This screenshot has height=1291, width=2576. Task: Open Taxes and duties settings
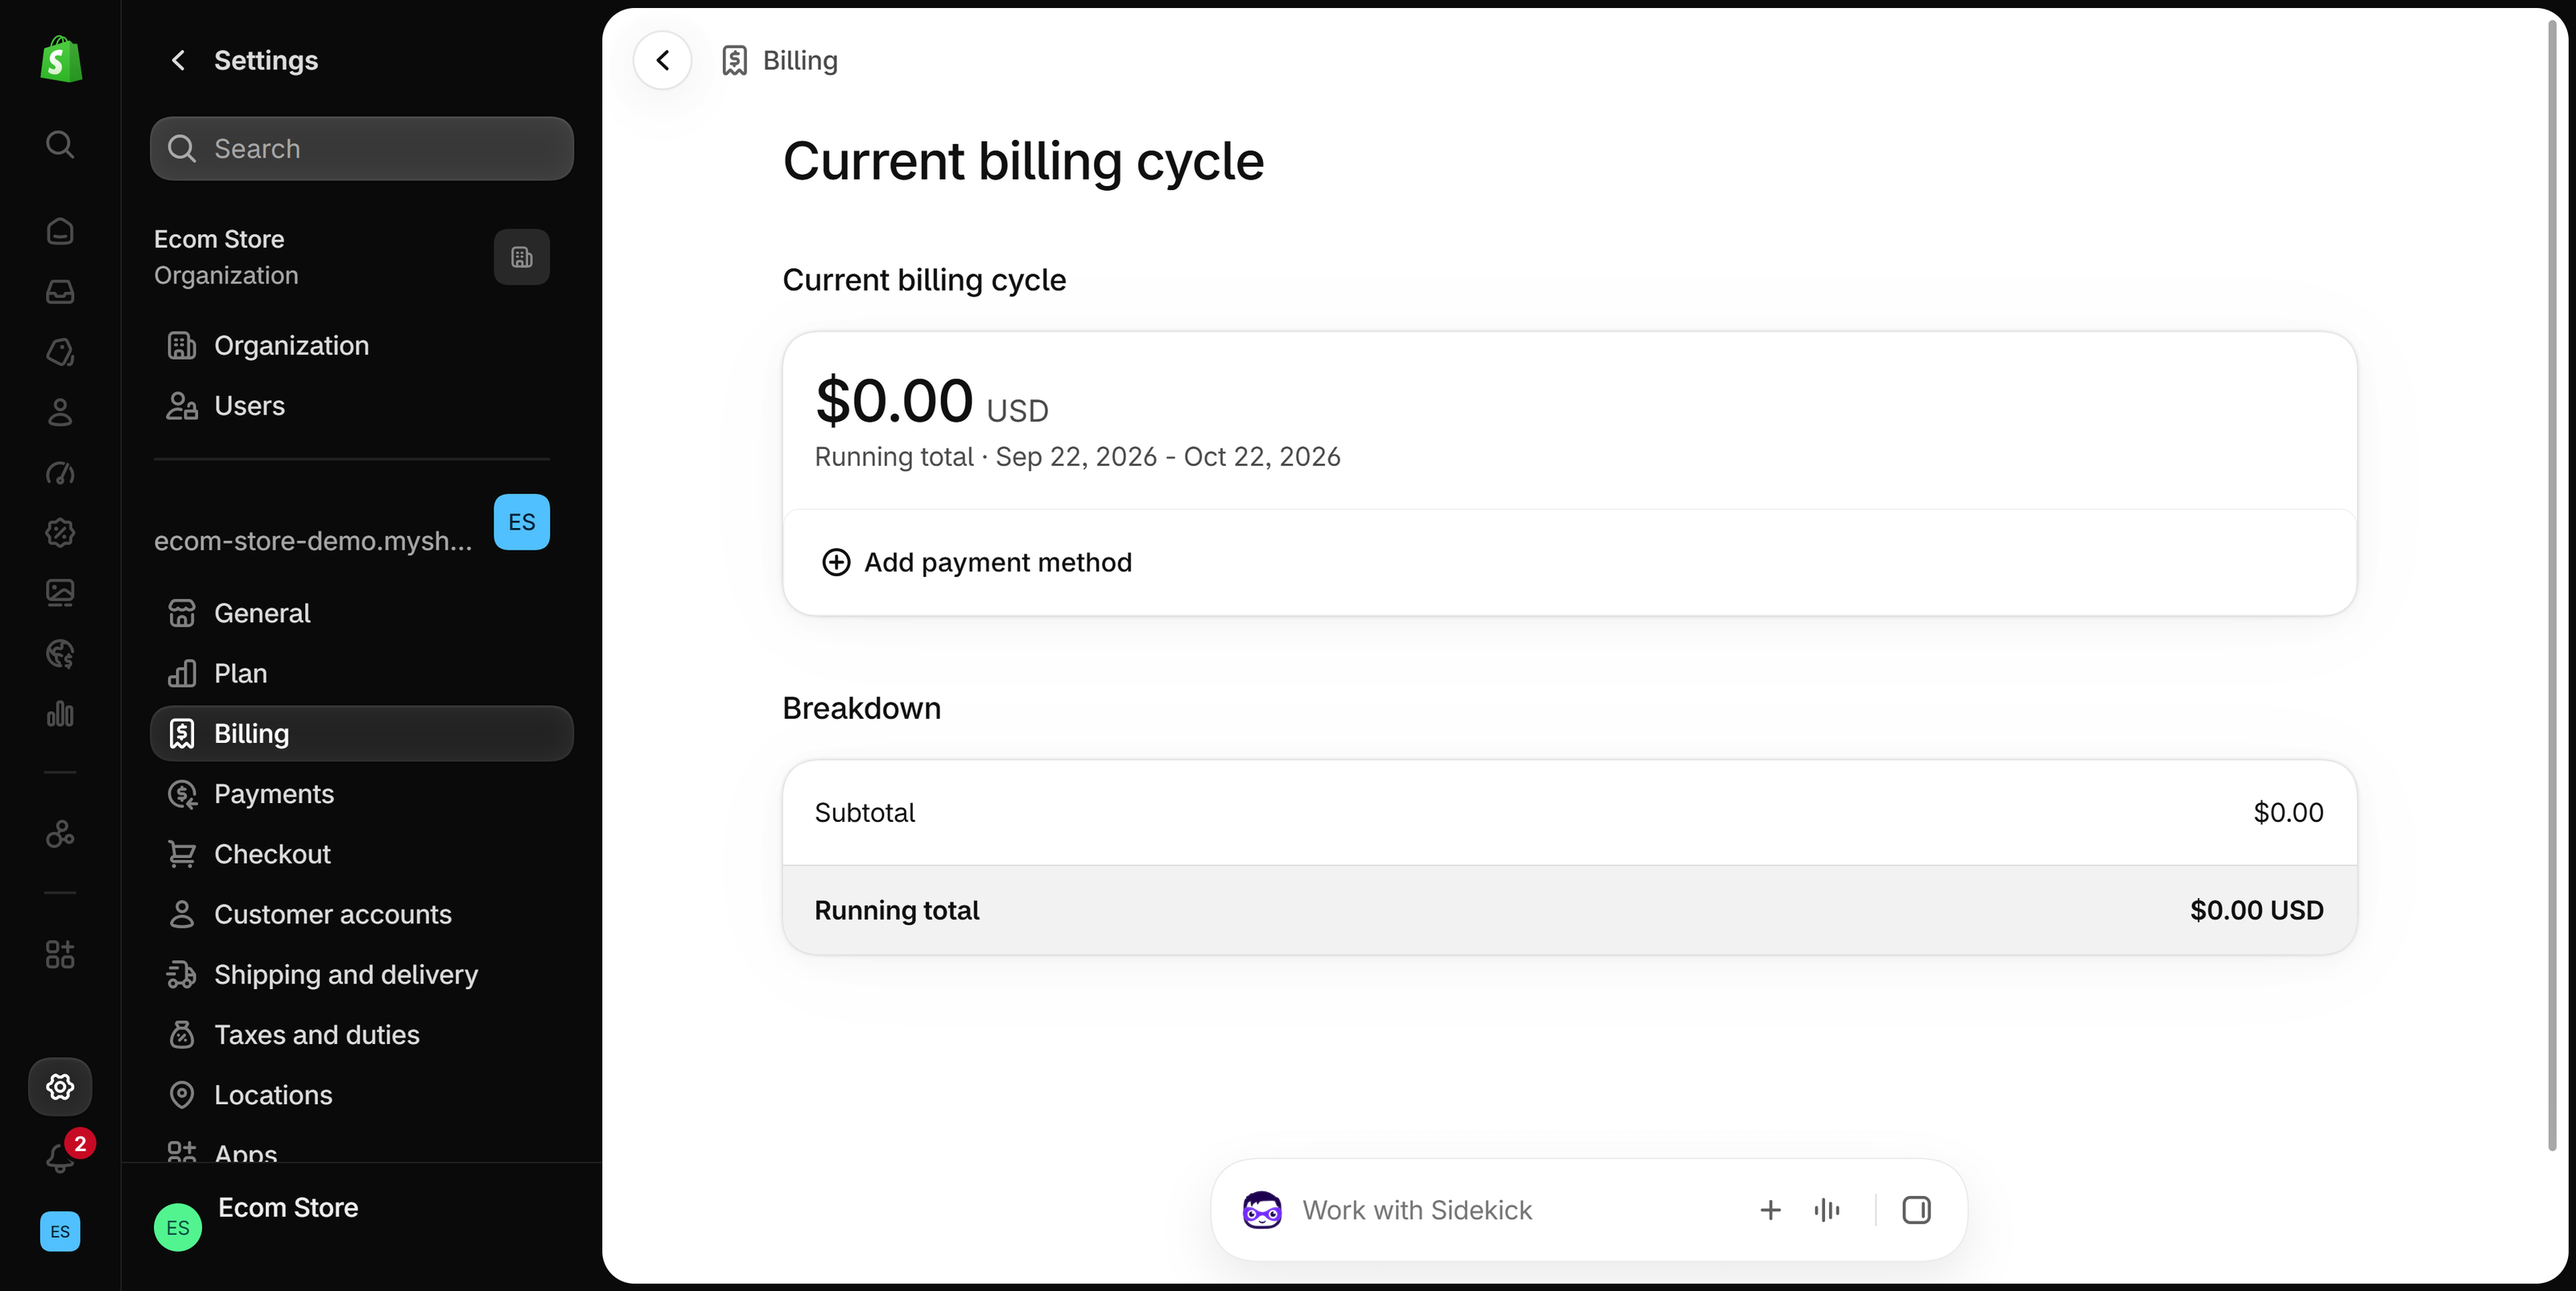[362, 1035]
